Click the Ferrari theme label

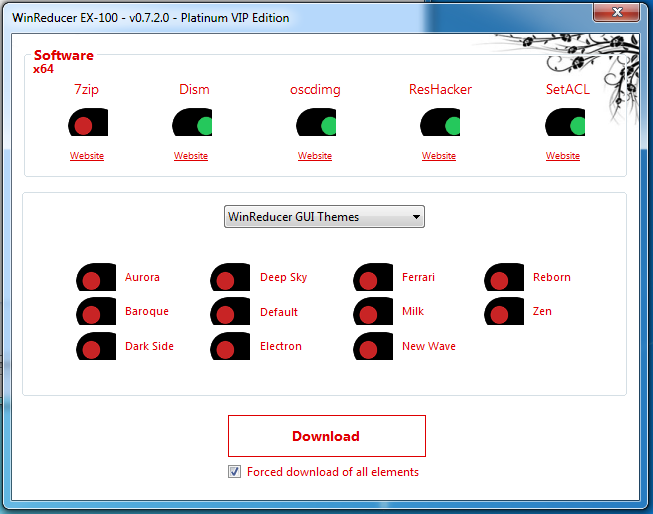coord(418,277)
